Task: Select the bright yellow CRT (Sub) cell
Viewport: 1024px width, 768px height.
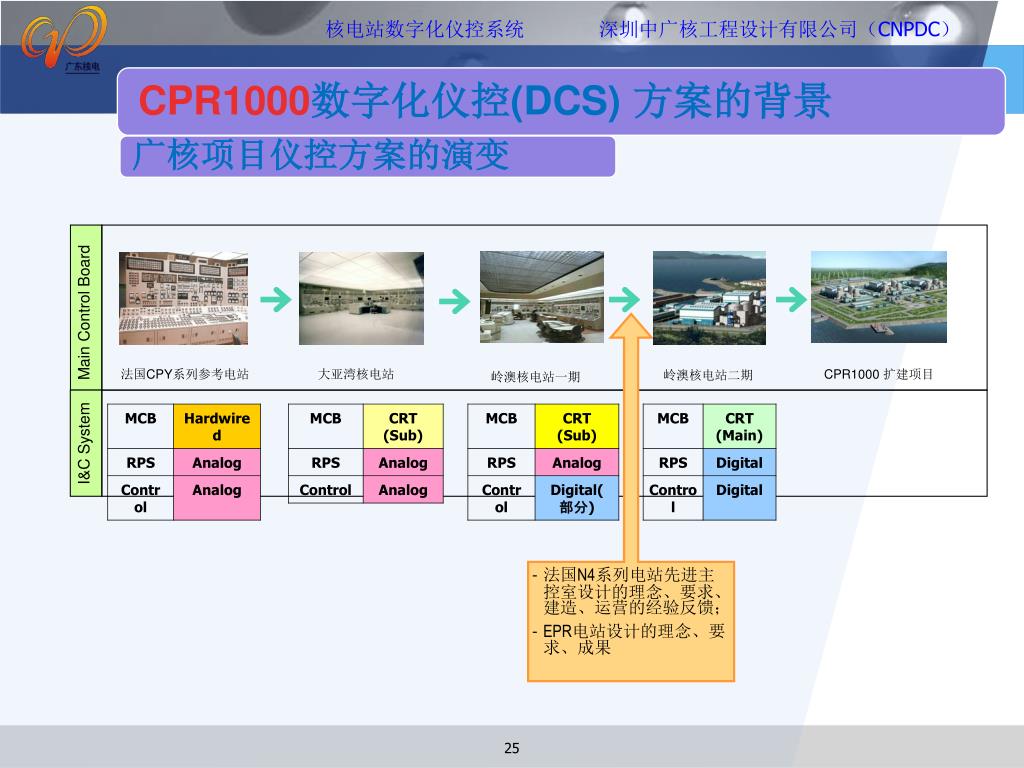Action: [x=577, y=426]
